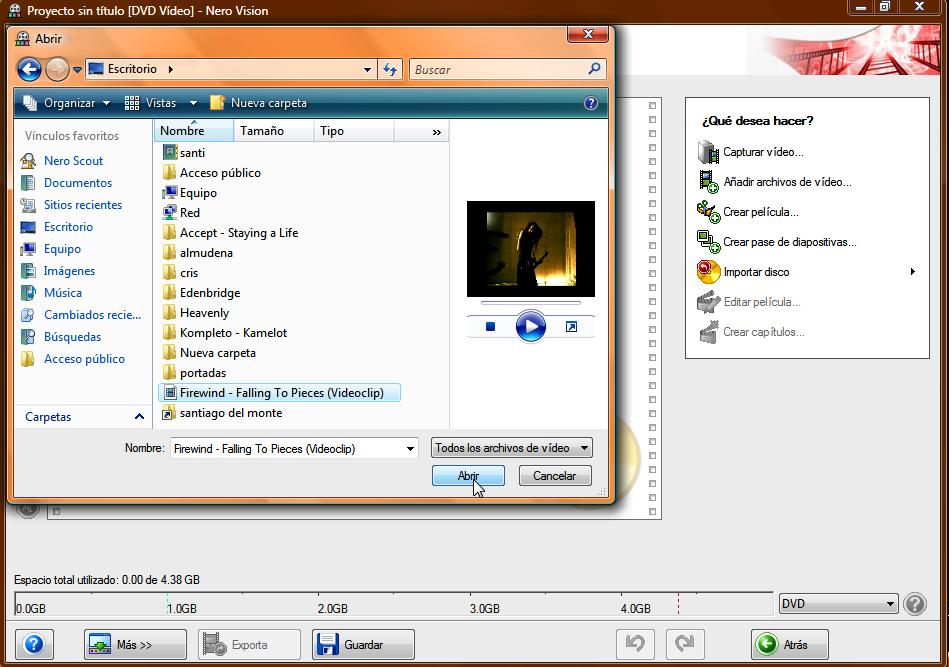The height and width of the screenshot is (667, 949).
Task: Select the Acceso público folder in file list
Action: (x=212, y=172)
